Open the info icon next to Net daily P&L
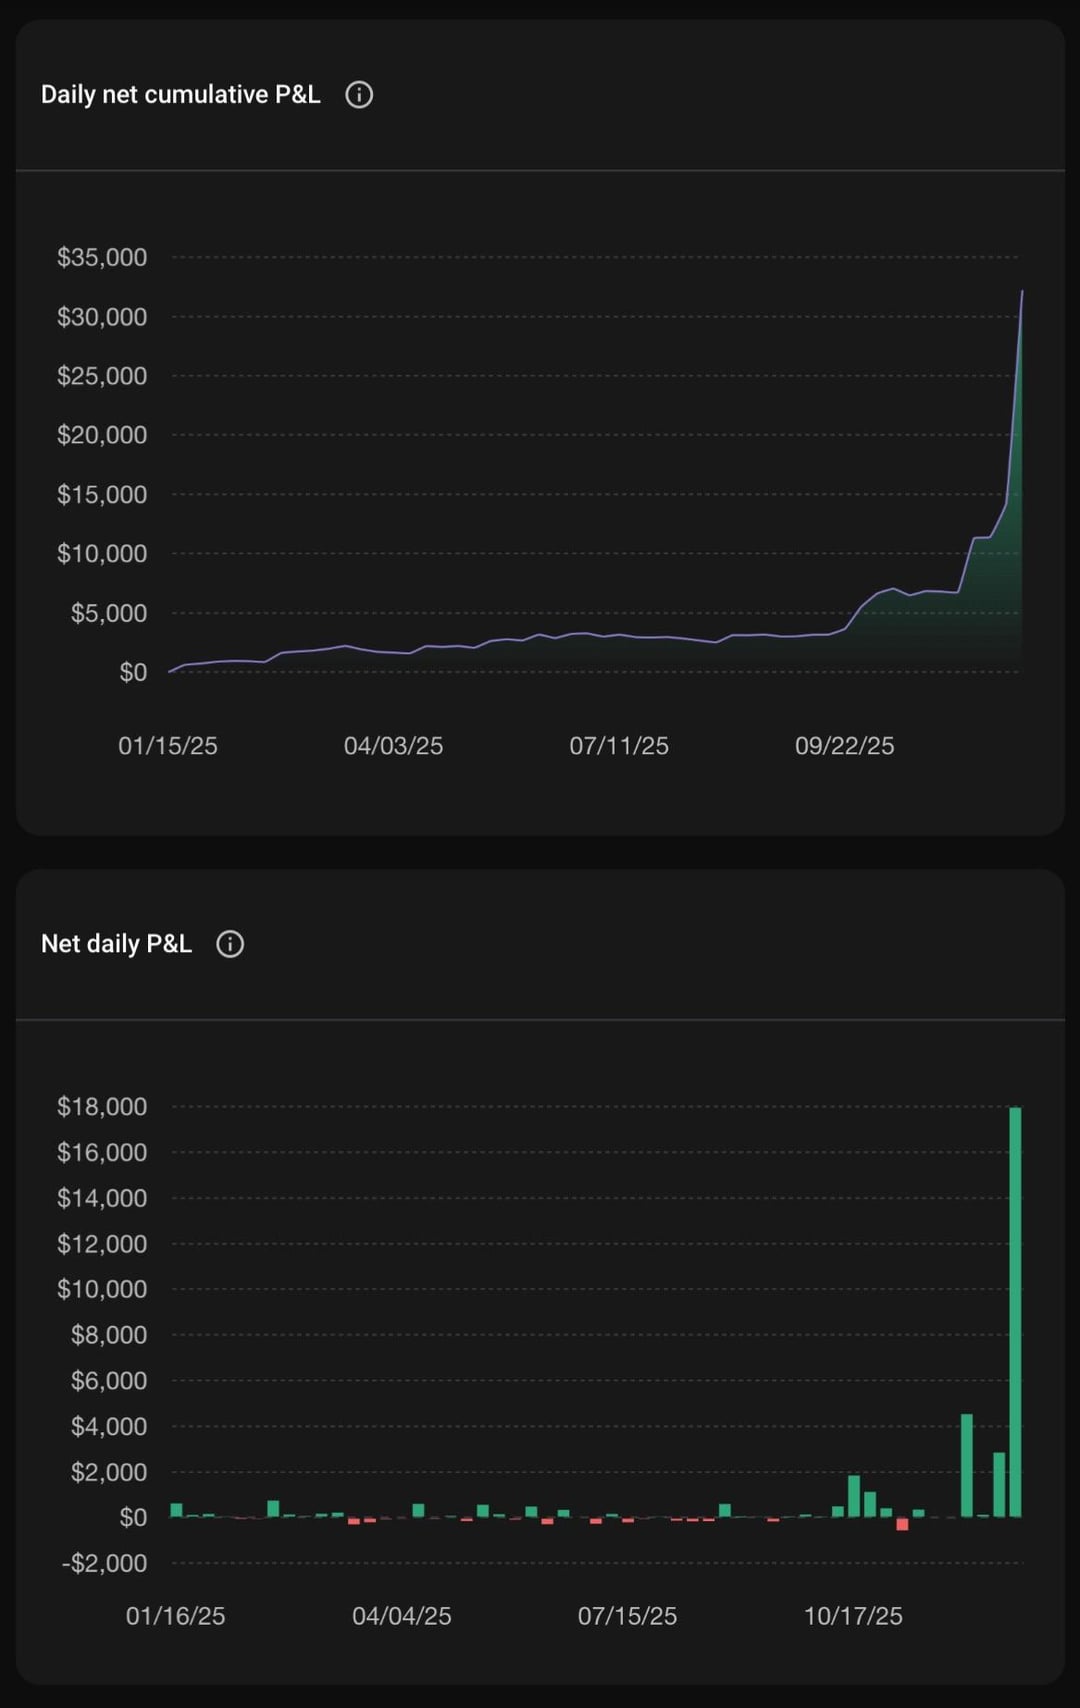Image resolution: width=1080 pixels, height=1708 pixels. (230, 944)
